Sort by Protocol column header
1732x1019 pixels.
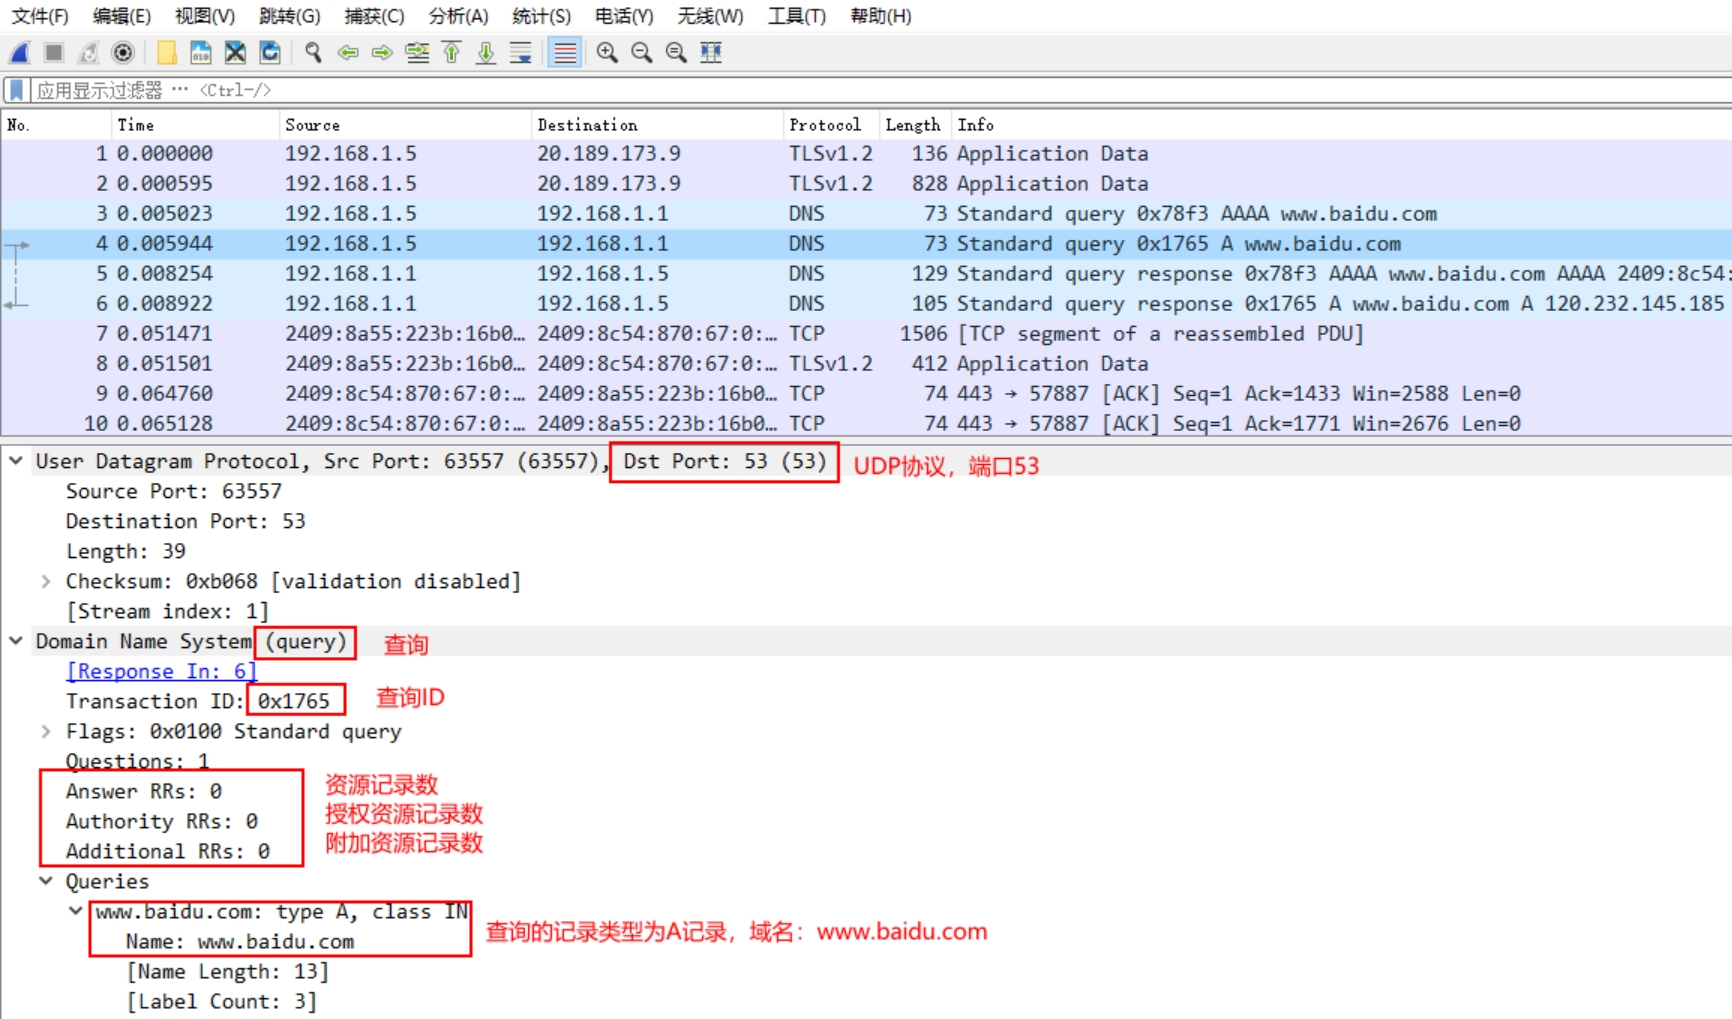831,125
